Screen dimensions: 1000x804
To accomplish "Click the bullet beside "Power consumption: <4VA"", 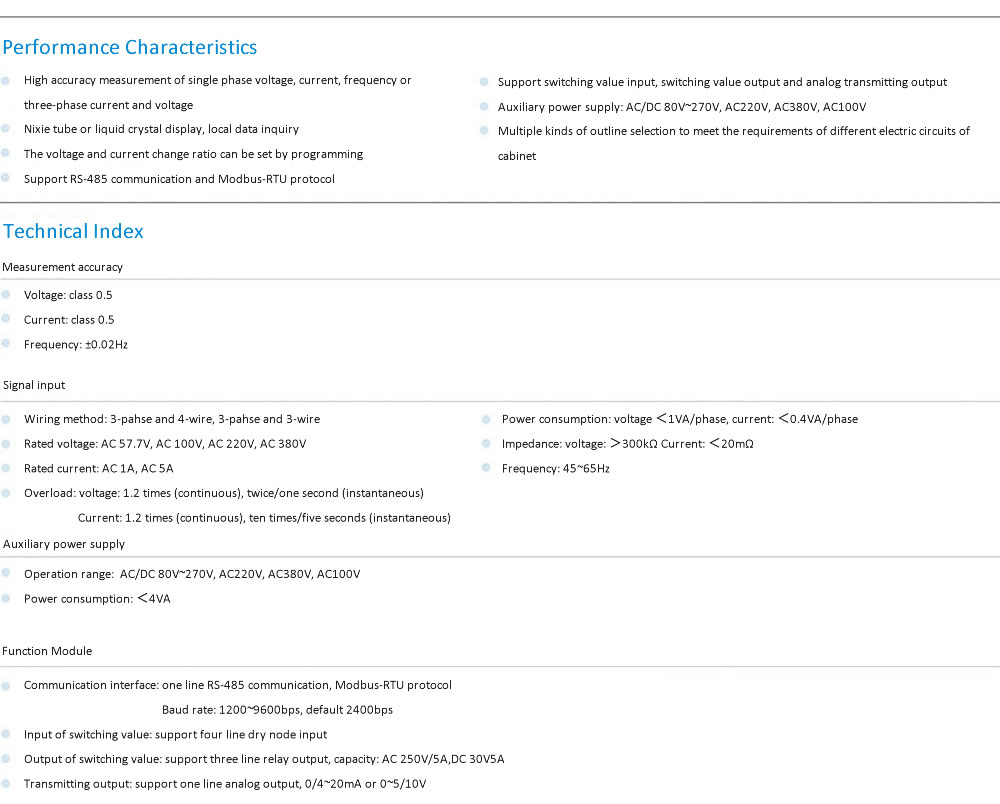I will [x=6, y=598].
